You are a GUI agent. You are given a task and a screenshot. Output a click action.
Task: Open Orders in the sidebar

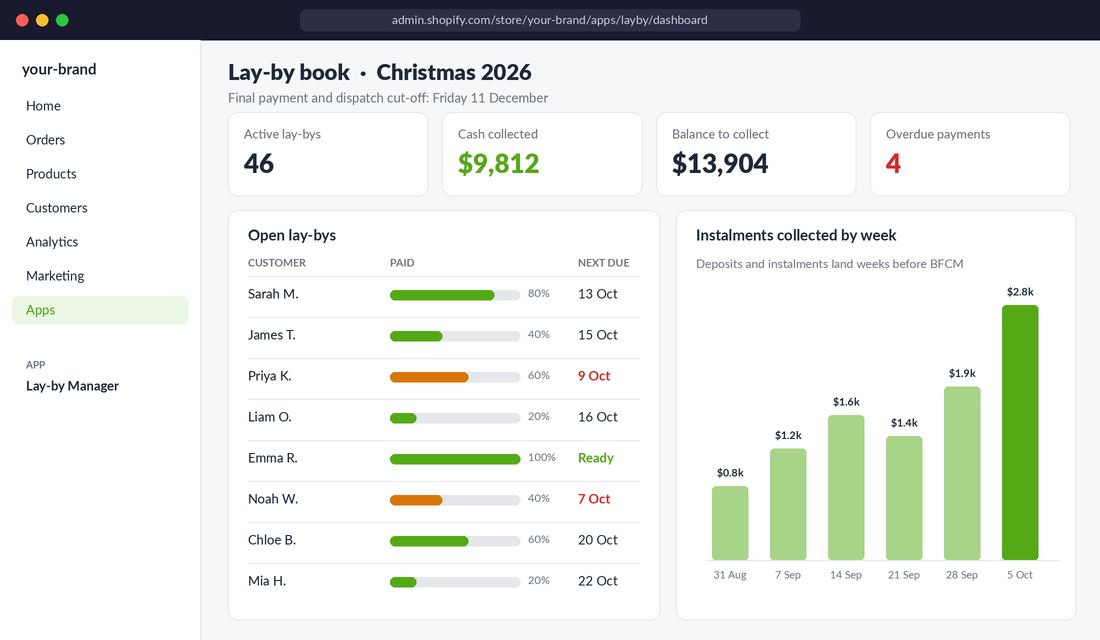tap(46, 140)
